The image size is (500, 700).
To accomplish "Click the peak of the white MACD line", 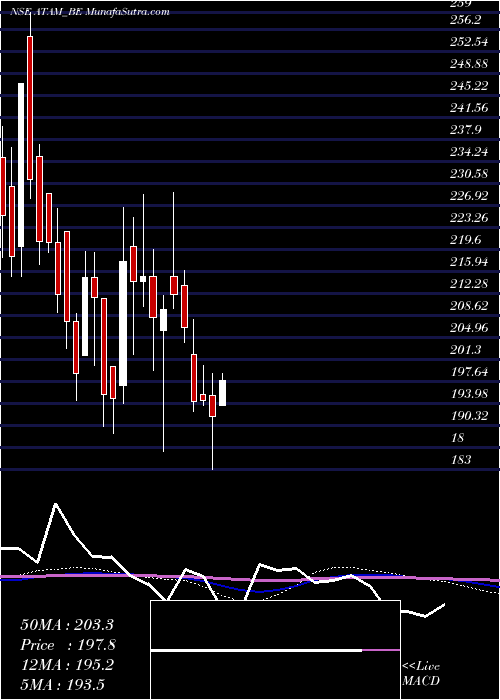I will pyautogui.click(x=55, y=504).
